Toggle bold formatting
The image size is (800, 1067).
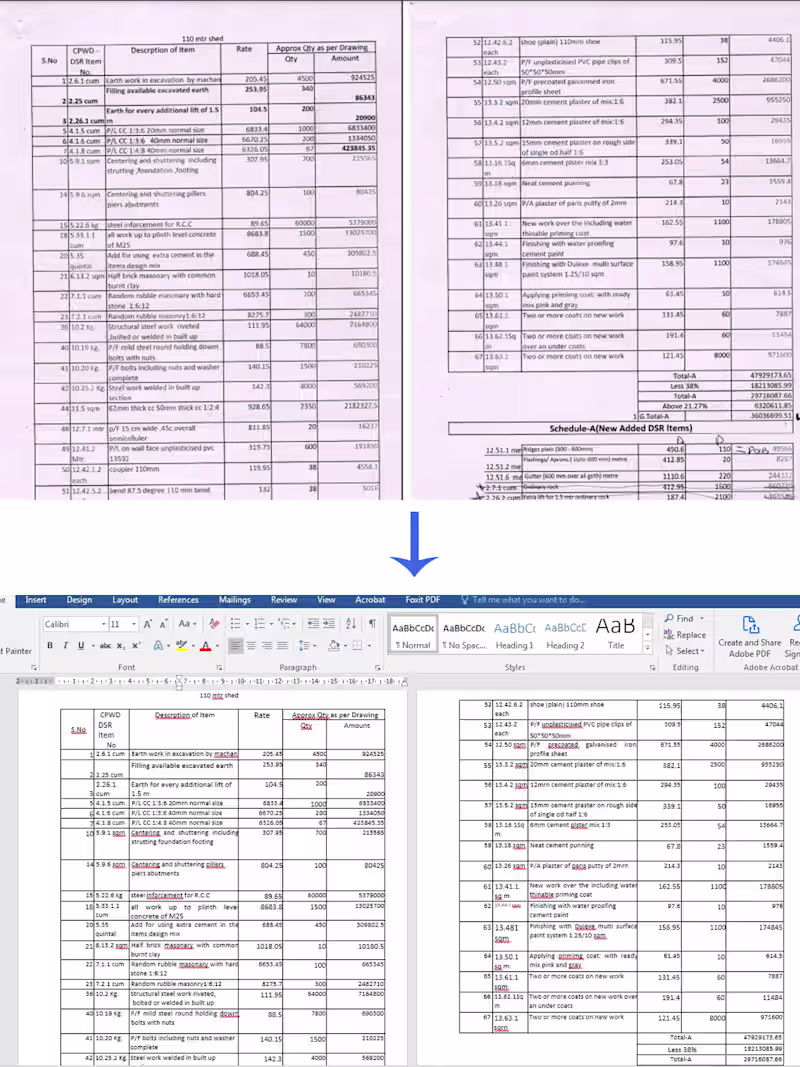[x=49, y=645]
